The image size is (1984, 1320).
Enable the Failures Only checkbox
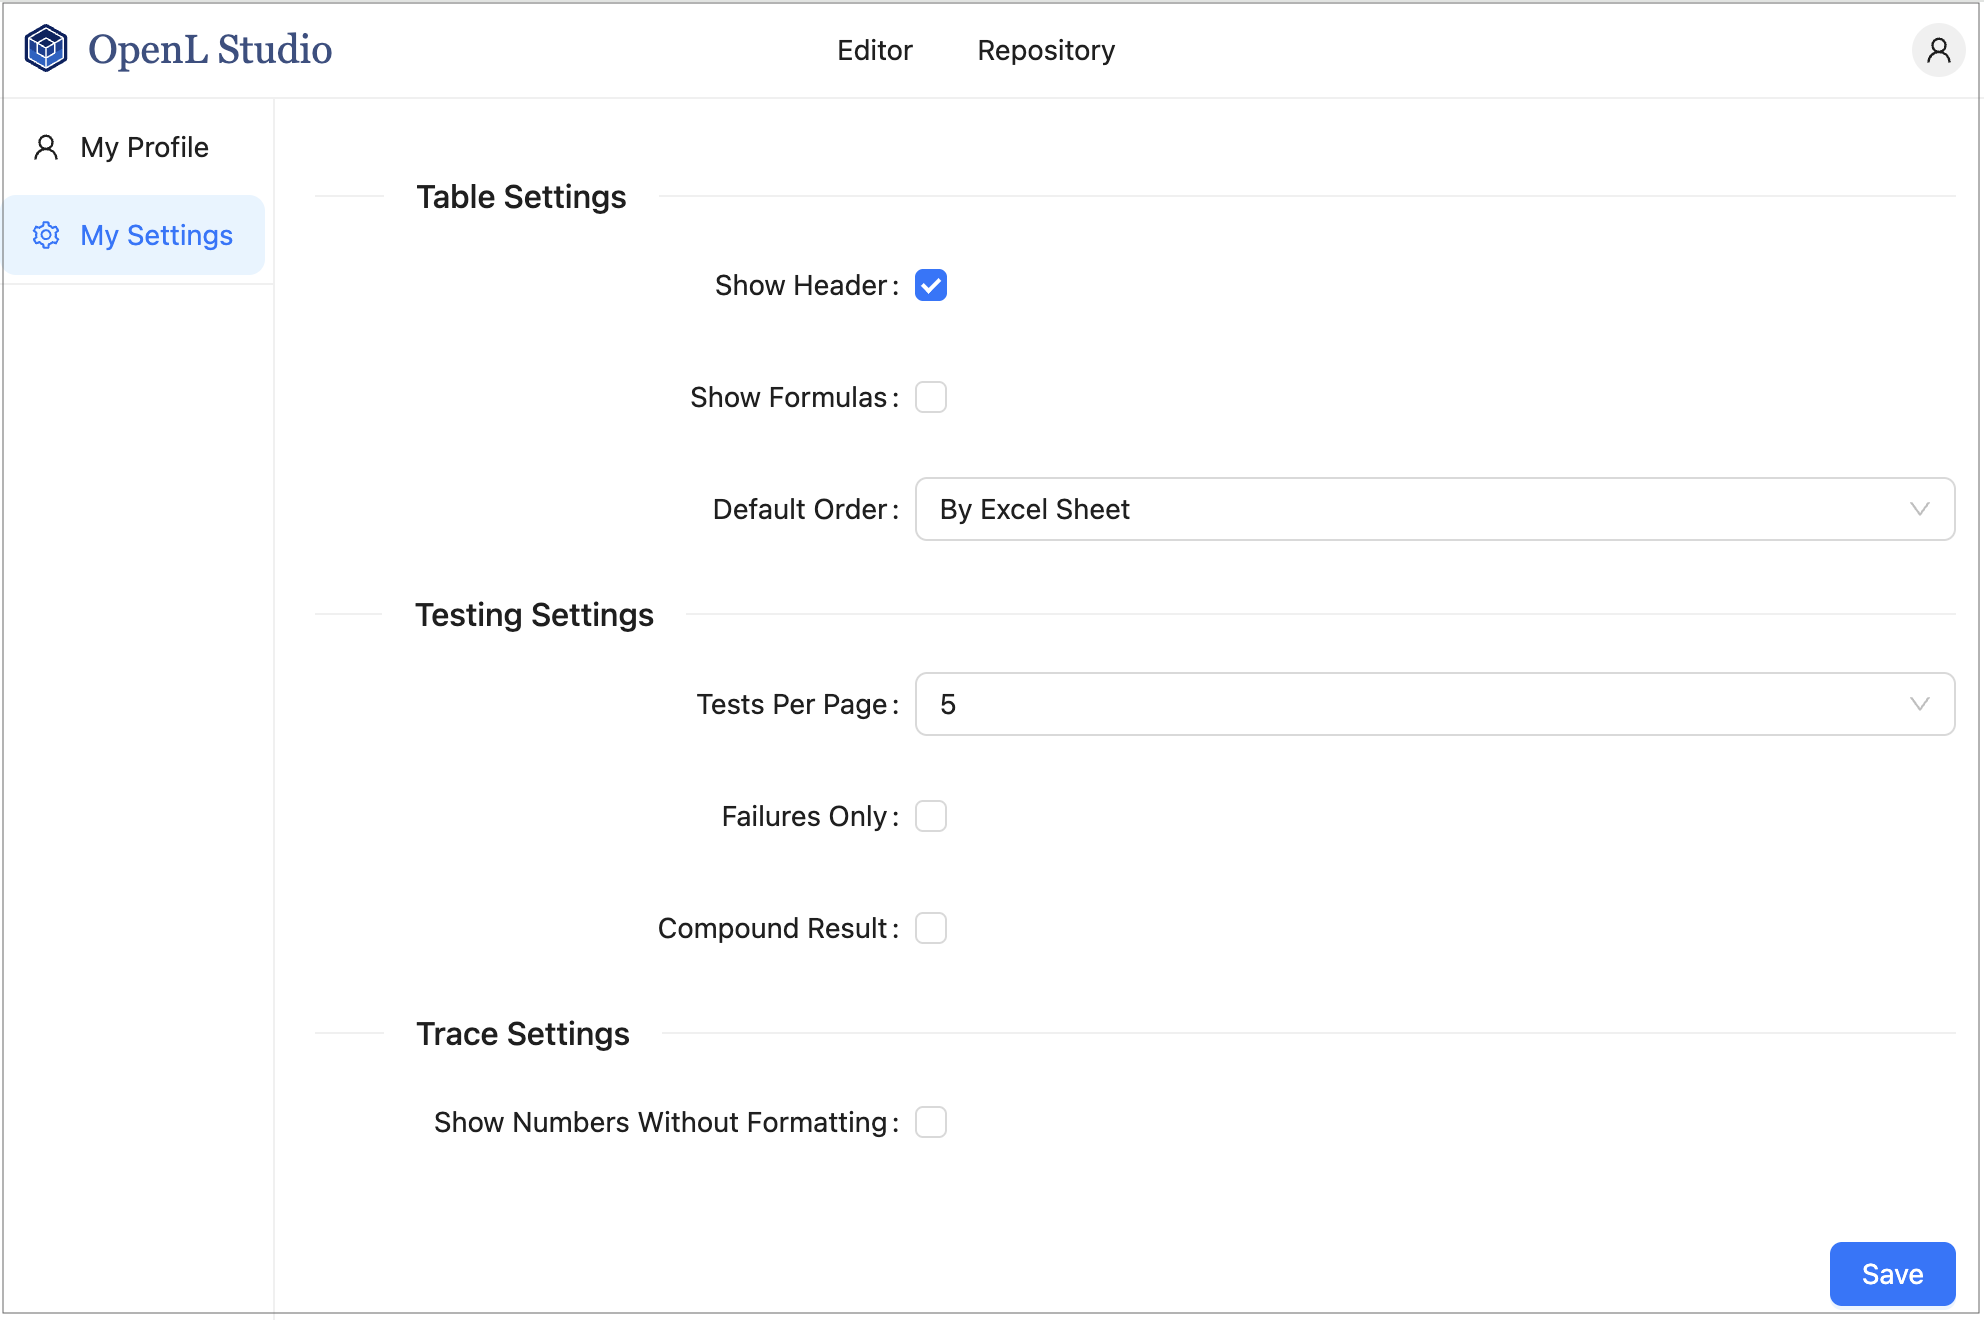(x=931, y=817)
